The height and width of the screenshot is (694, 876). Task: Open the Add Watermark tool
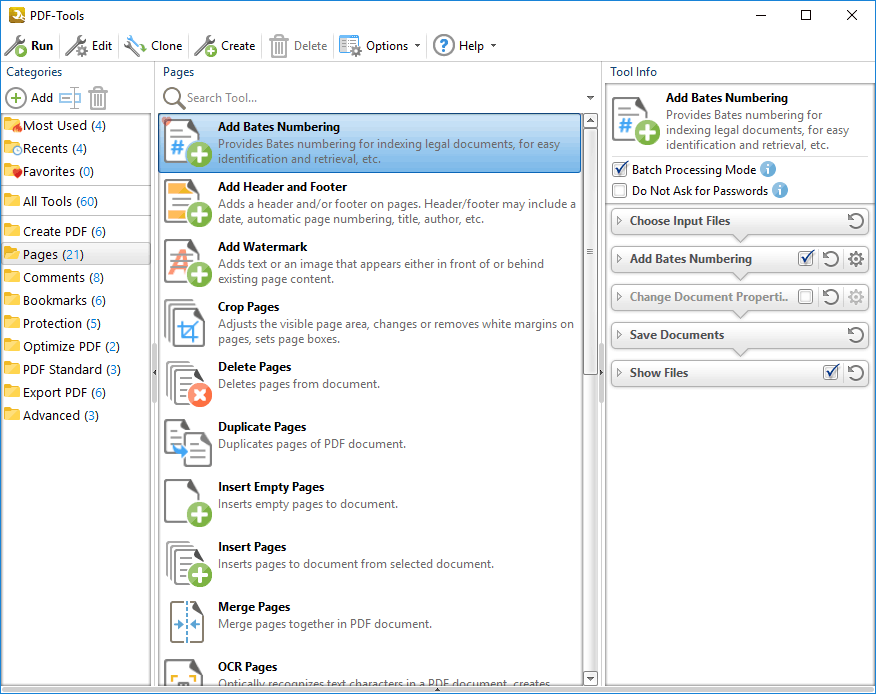click(x=185, y=260)
